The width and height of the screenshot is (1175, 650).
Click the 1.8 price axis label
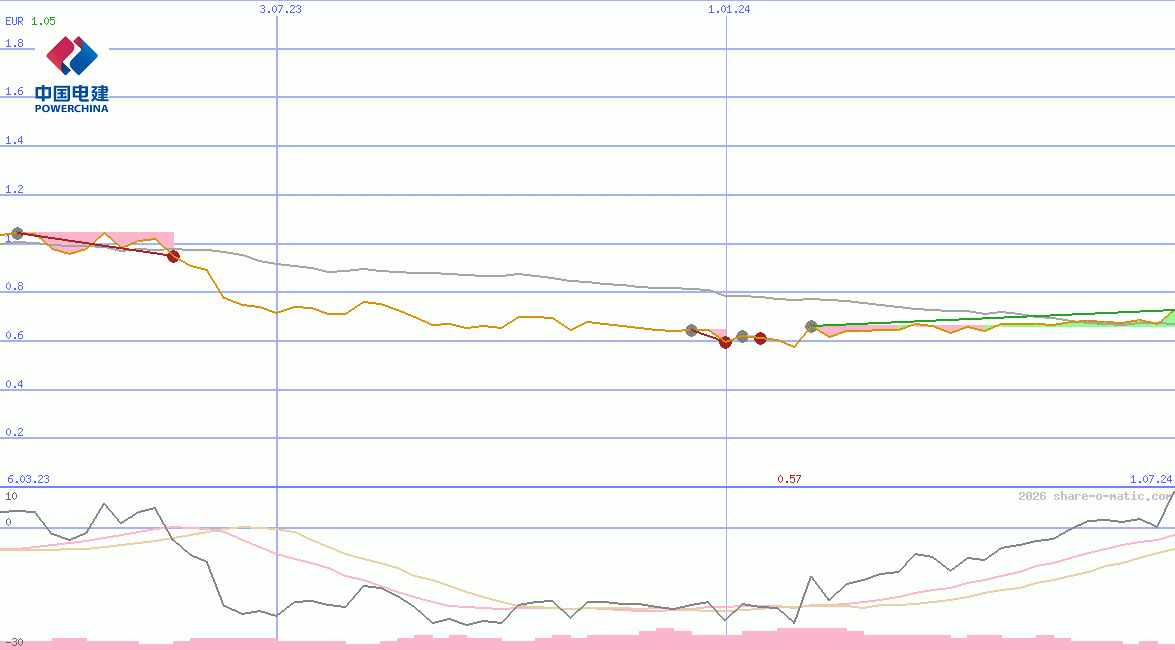point(14,44)
